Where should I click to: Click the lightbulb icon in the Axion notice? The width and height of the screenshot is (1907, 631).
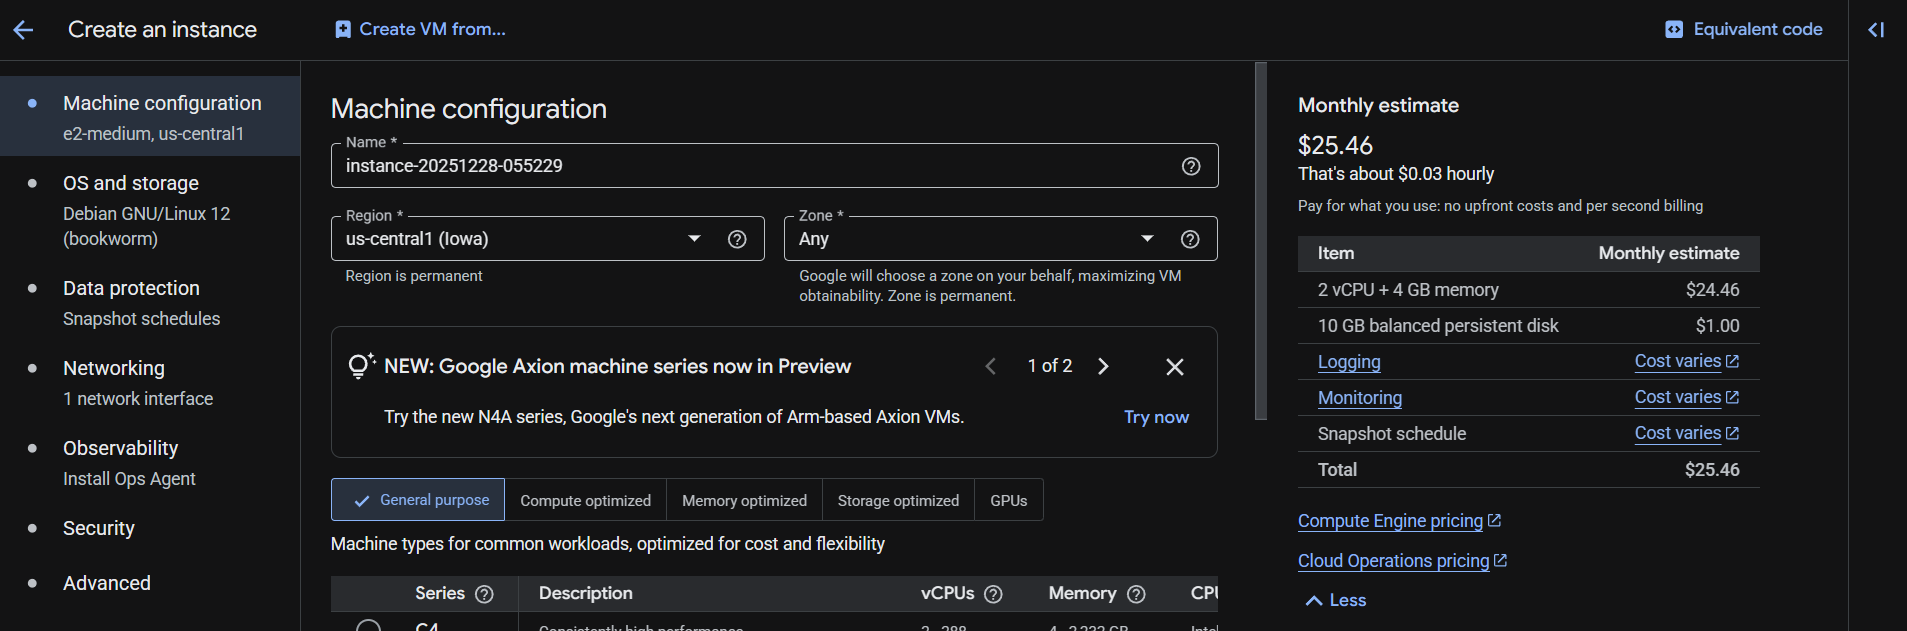tap(360, 366)
